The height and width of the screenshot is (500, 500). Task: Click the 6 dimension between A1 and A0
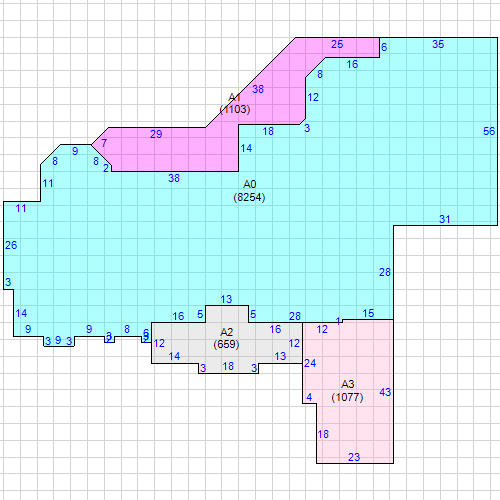[x=384, y=47]
